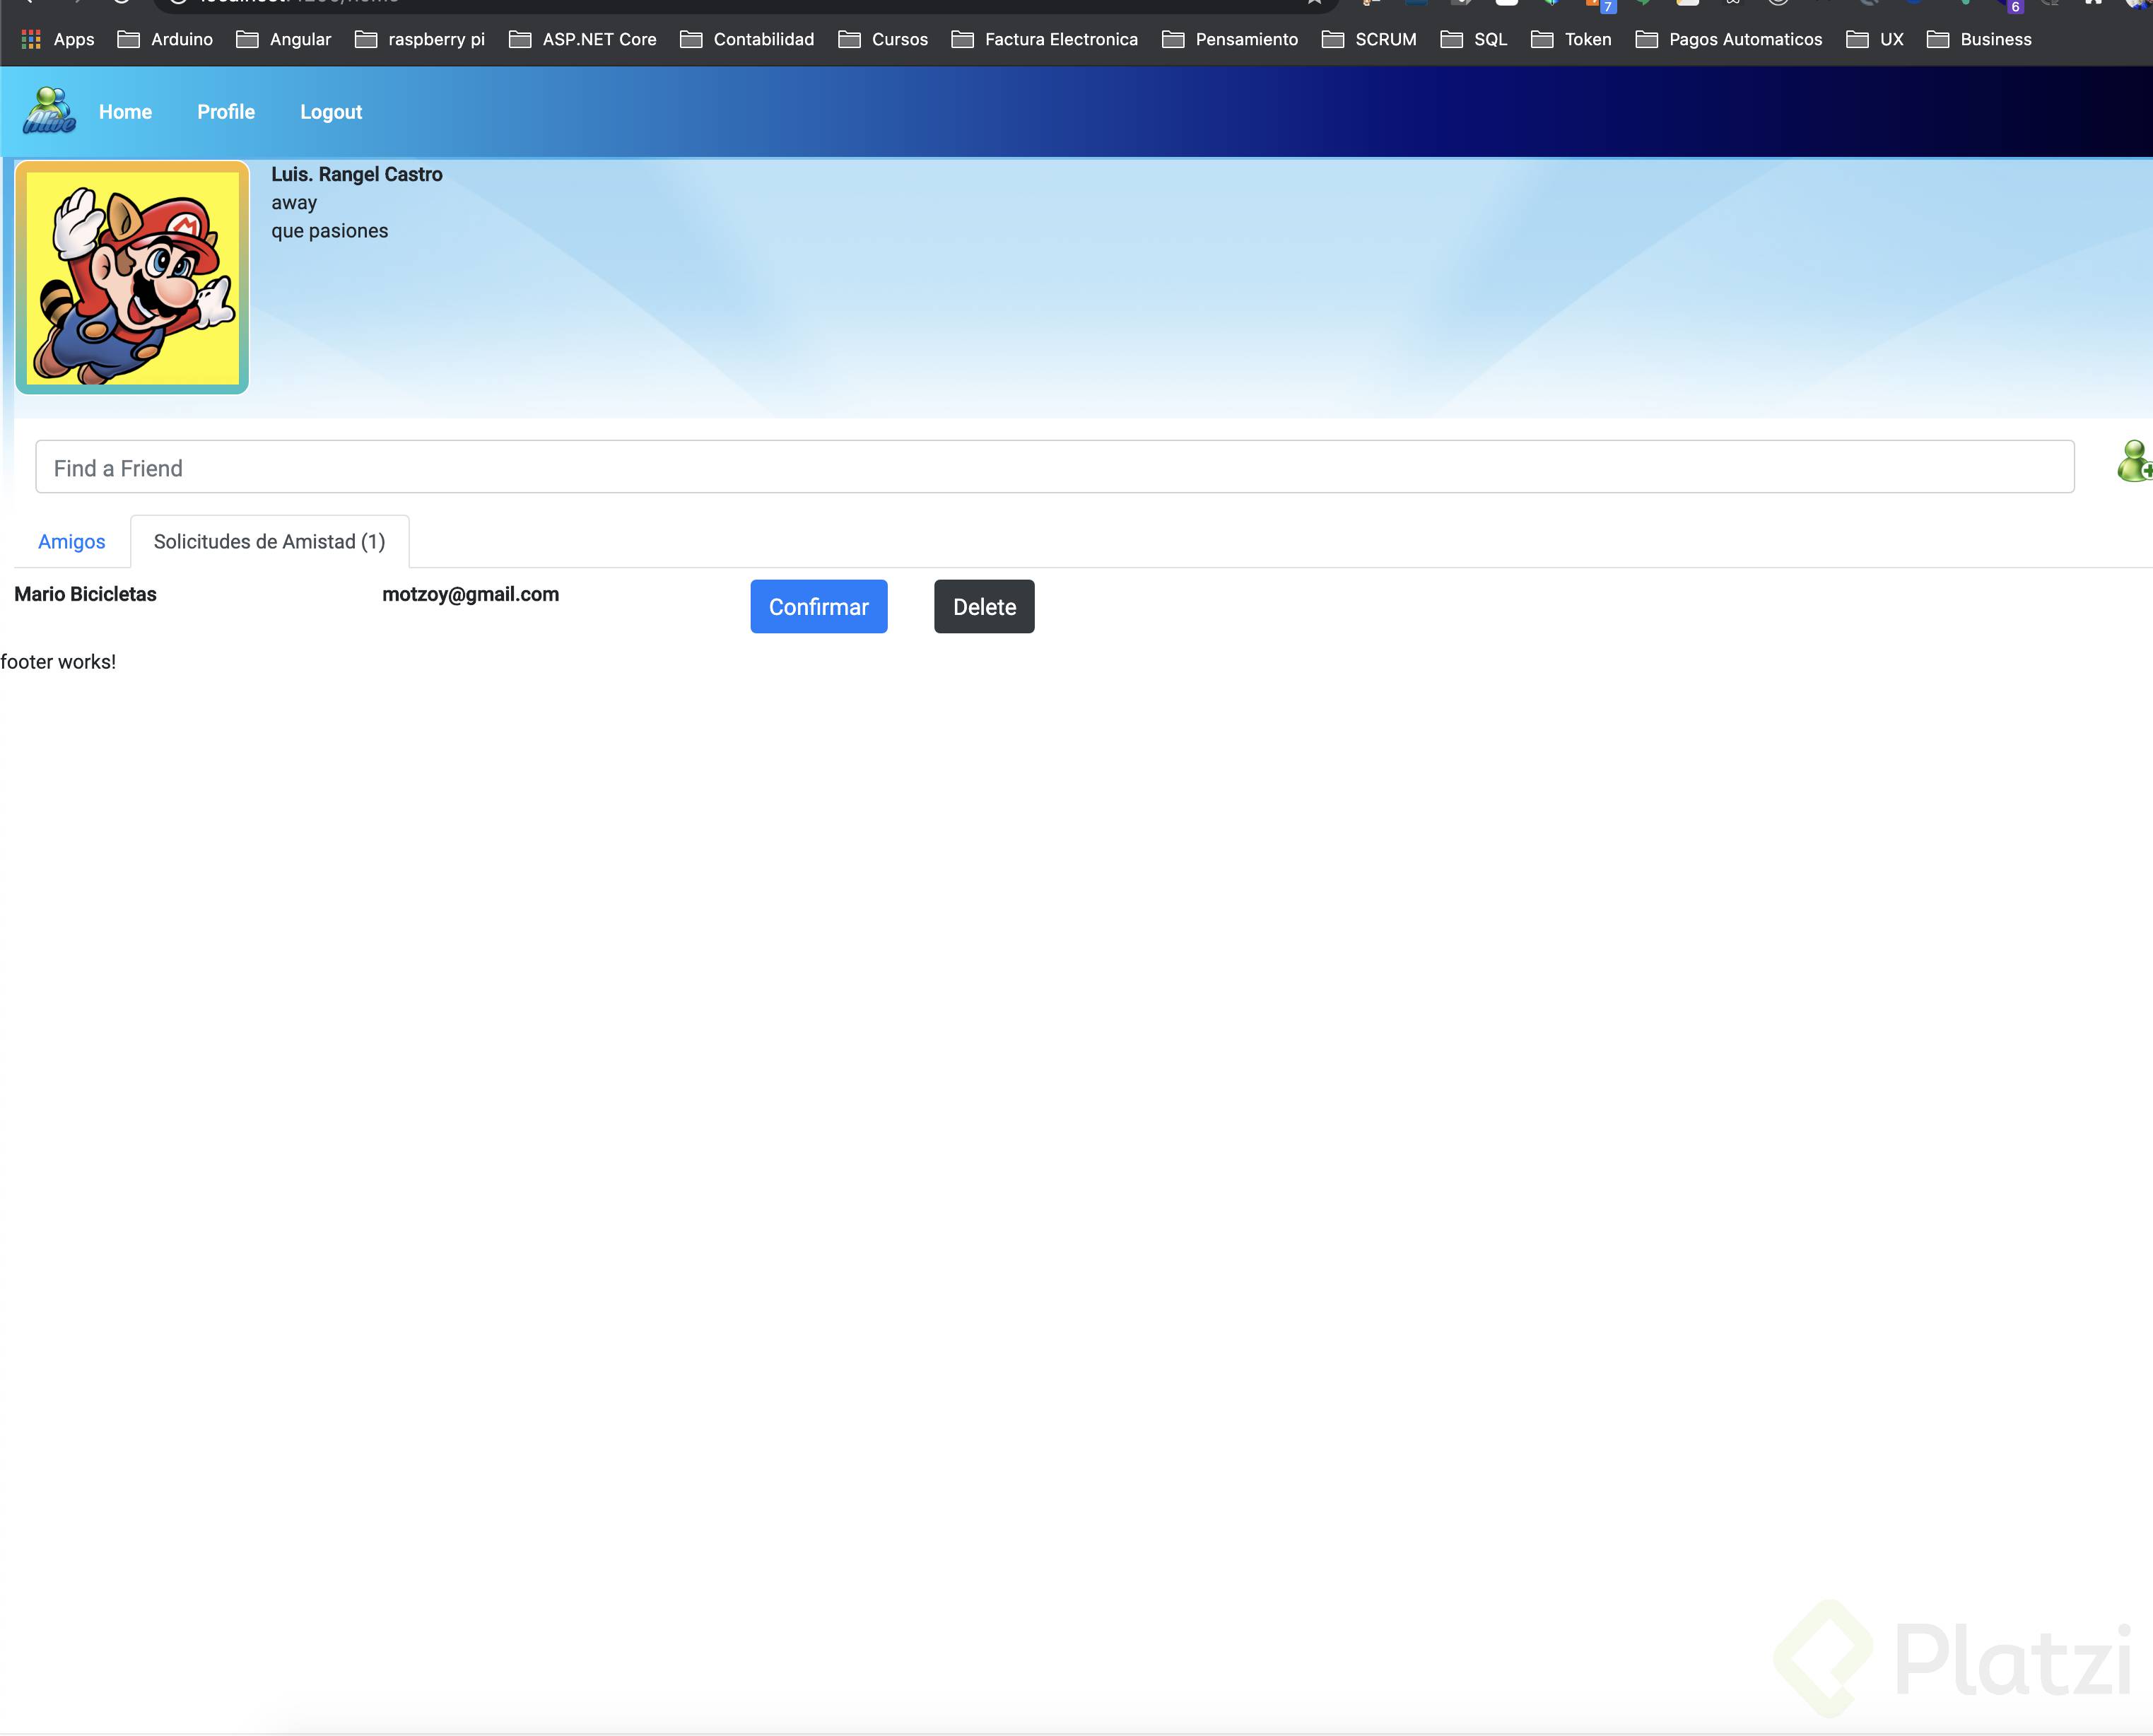Open the Arduino bookmarks folder
Image resolution: width=2153 pixels, height=1736 pixels.
pyautogui.click(x=180, y=39)
